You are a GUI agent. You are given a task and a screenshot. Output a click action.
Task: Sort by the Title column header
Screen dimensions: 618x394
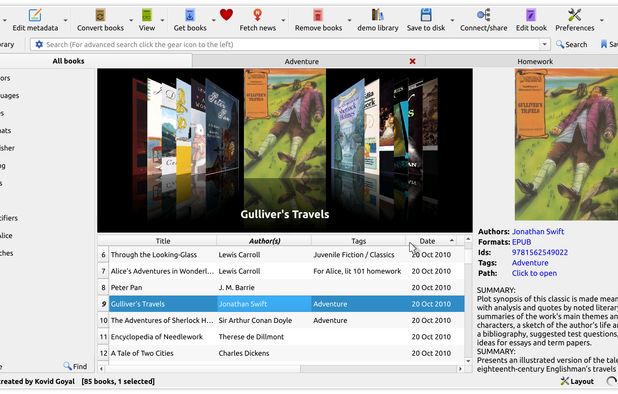[163, 241]
